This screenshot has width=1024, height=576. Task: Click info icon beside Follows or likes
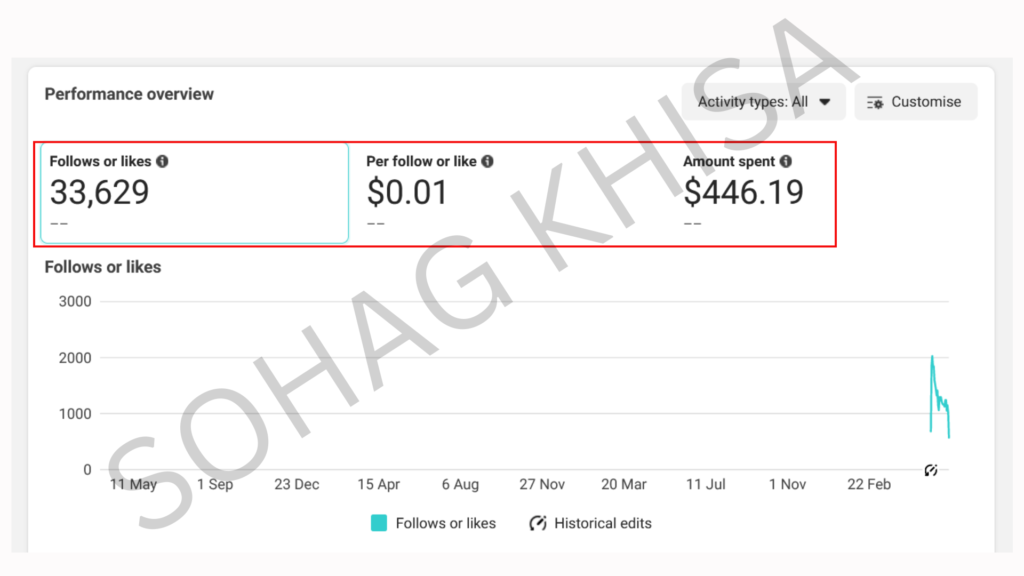click(163, 161)
